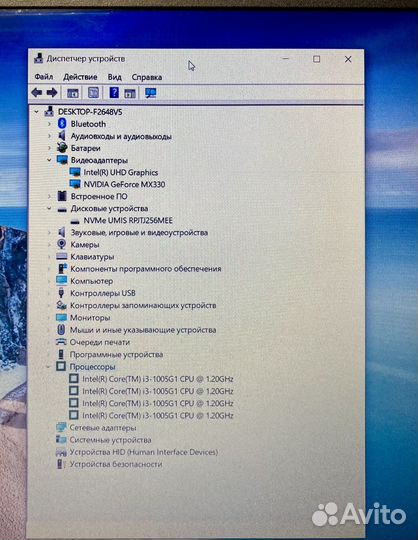
Task: Open the Справка menu
Action: point(147,77)
